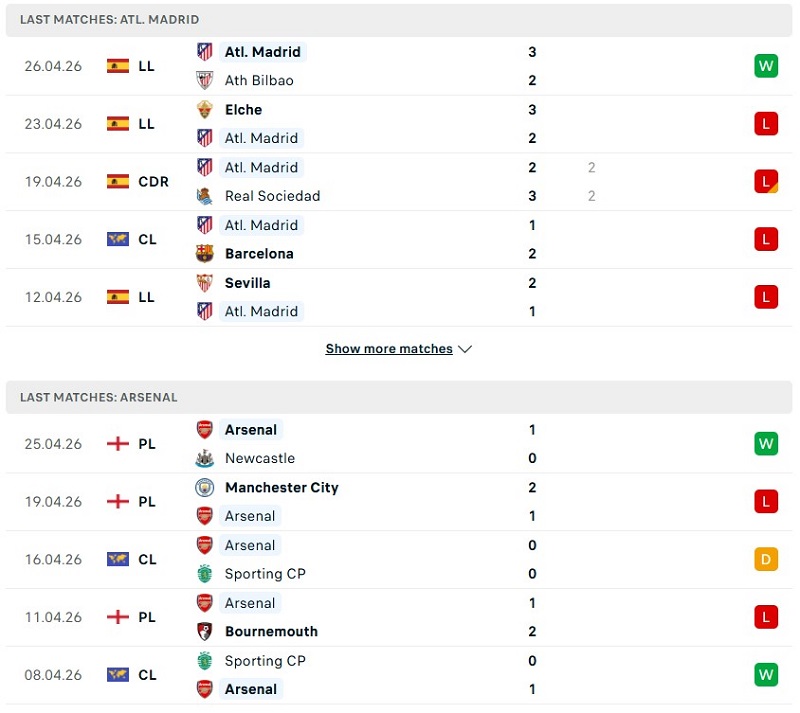Click the Ath Bilbao club crest icon
The image size is (800, 713).
click(x=205, y=80)
